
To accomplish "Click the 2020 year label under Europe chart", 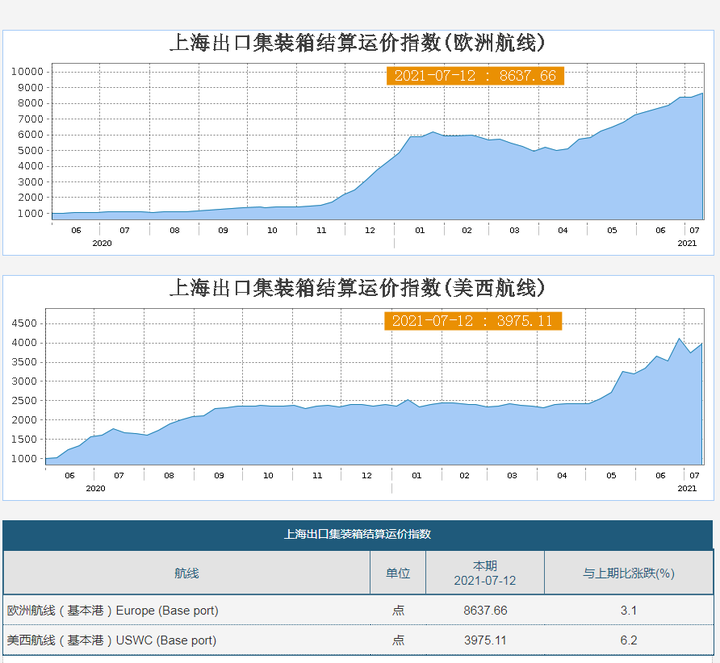I will 102,243.
